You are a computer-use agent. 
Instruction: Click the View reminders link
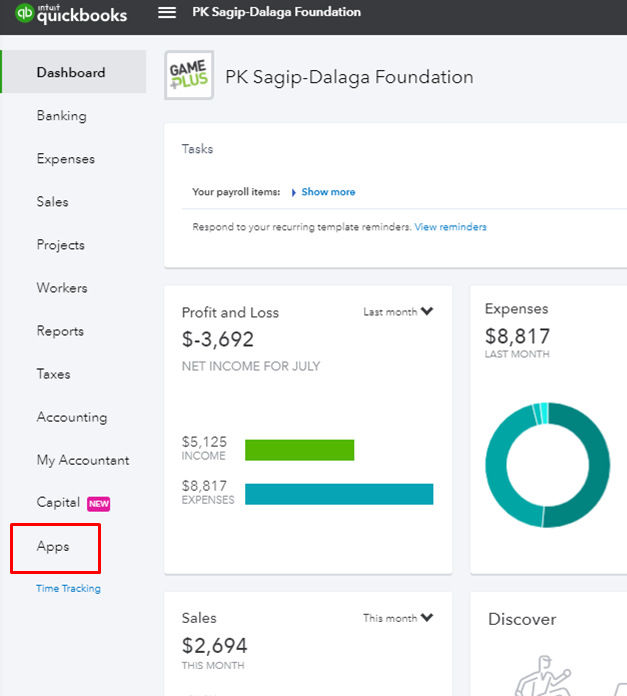pyautogui.click(x=450, y=227)
